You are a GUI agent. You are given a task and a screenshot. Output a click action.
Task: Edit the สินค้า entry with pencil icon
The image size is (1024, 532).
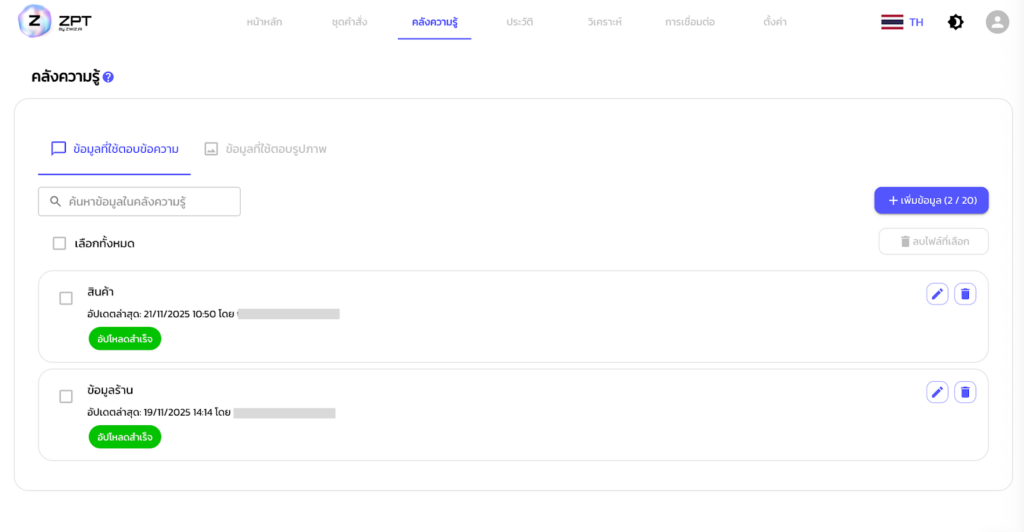click(x=937, y=293)
